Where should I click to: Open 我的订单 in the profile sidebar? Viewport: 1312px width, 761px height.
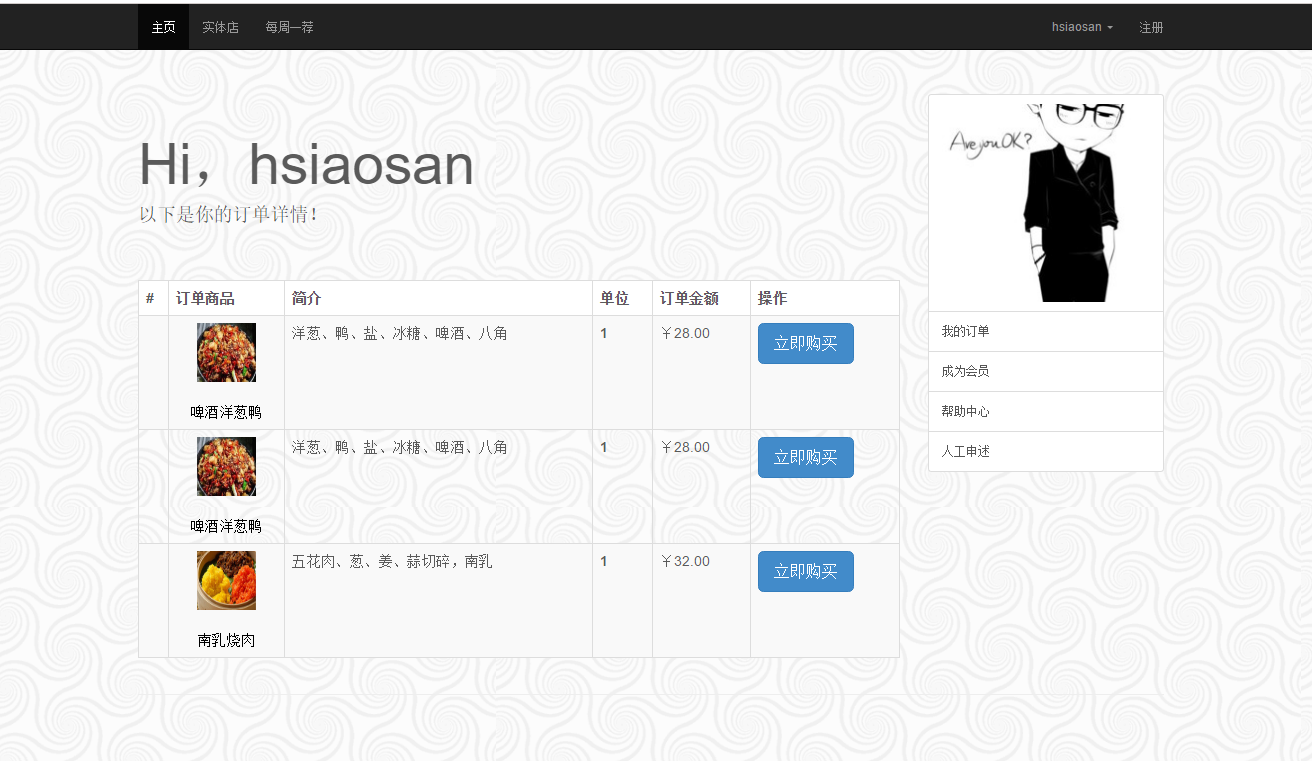coord(1046,331)
